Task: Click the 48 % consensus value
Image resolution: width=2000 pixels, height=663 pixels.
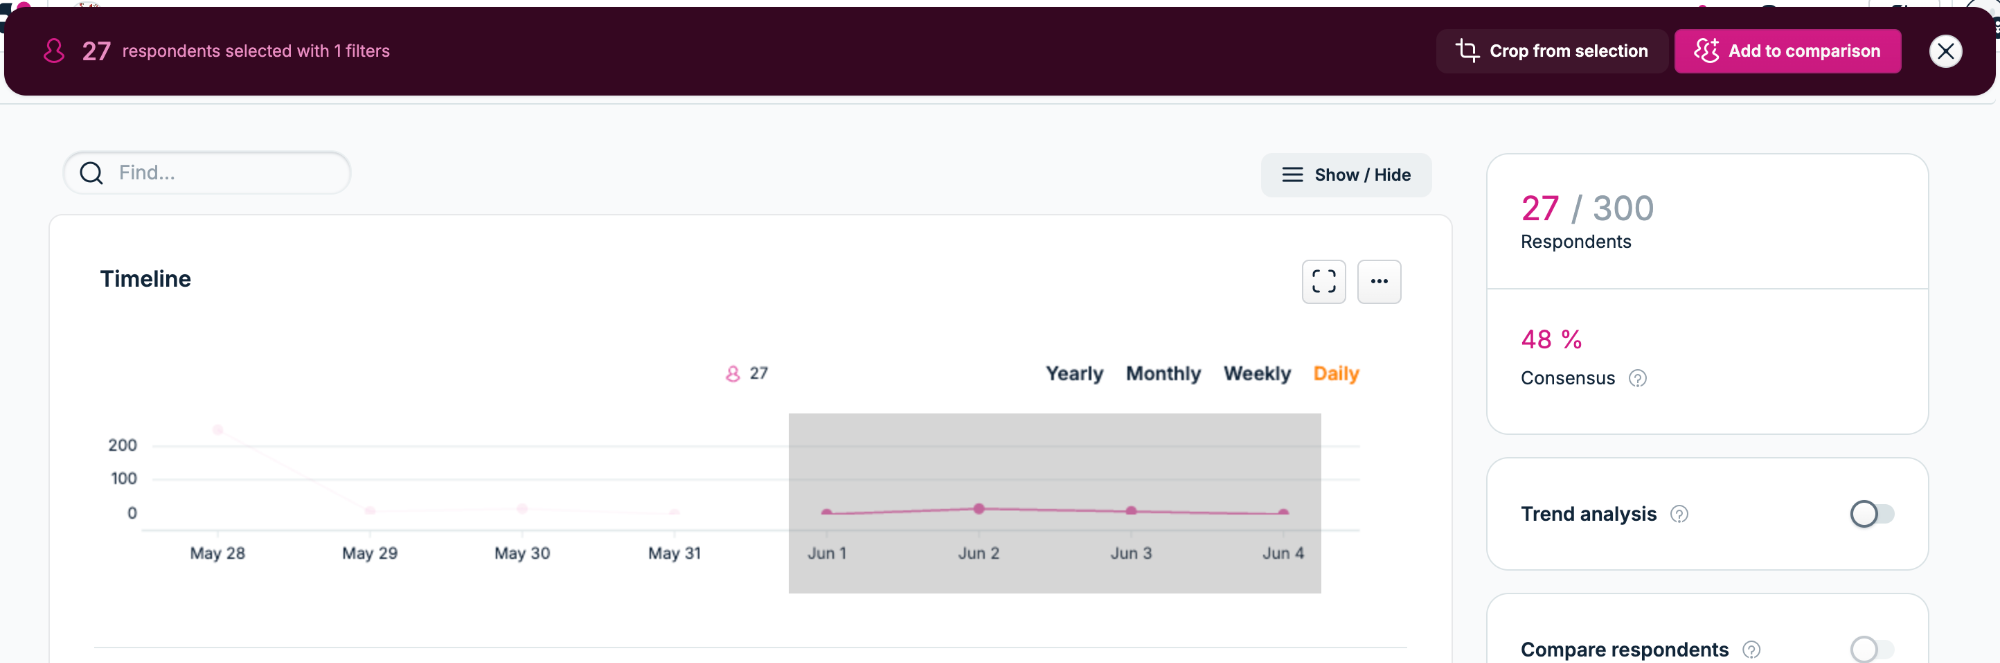Action: 1551,340
